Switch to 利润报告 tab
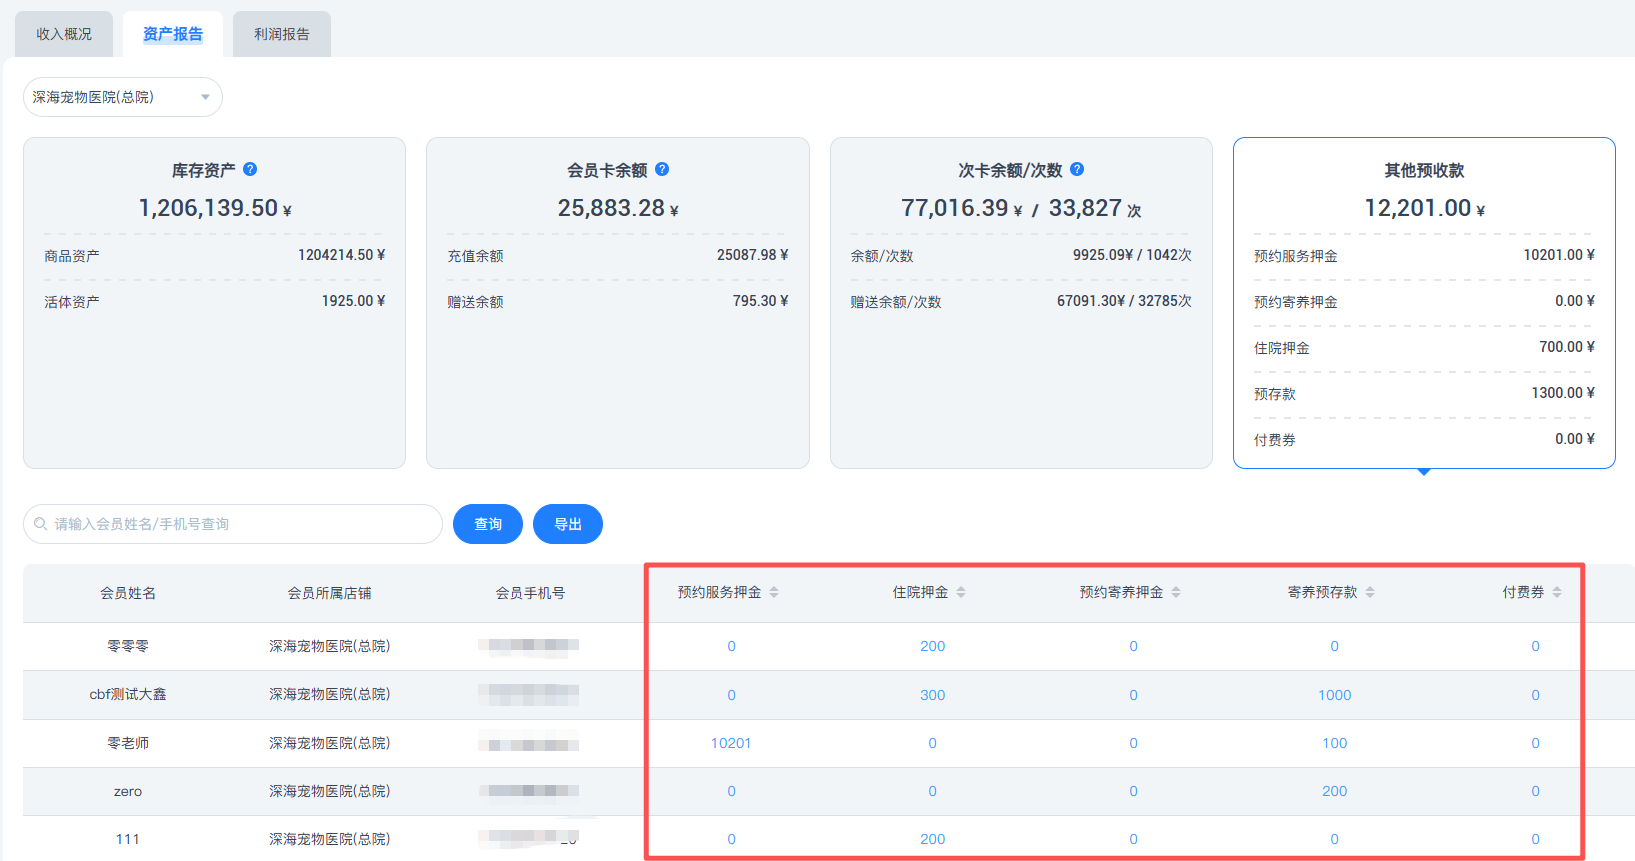 tap(282, 34)
